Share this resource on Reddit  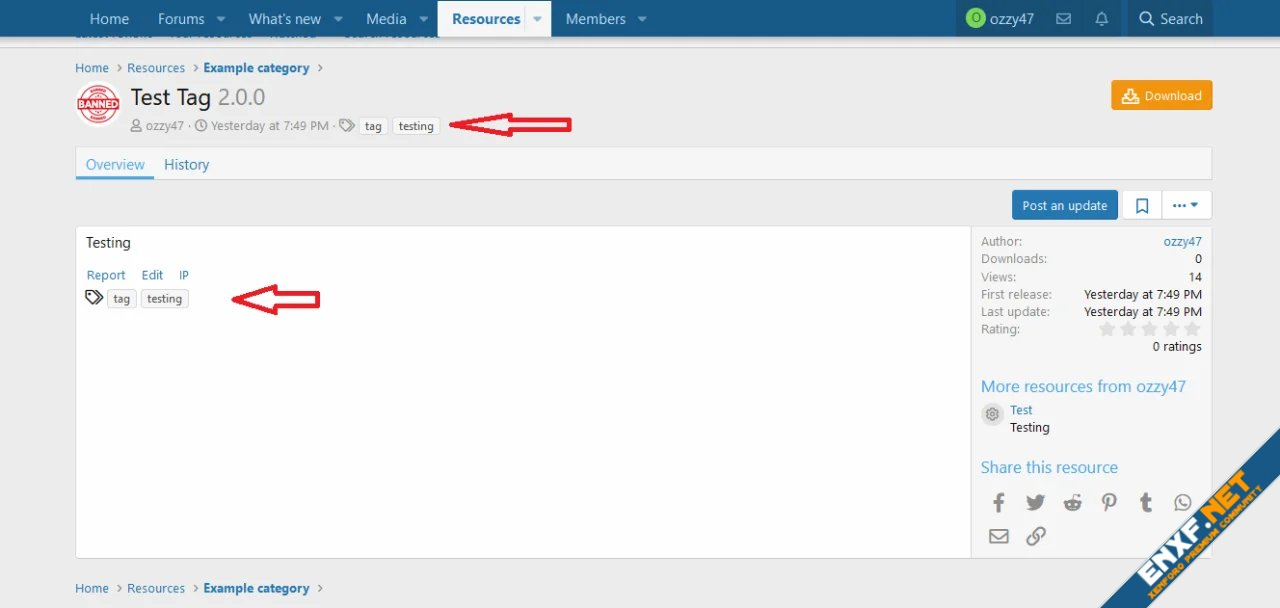[x=1072, y=503]
